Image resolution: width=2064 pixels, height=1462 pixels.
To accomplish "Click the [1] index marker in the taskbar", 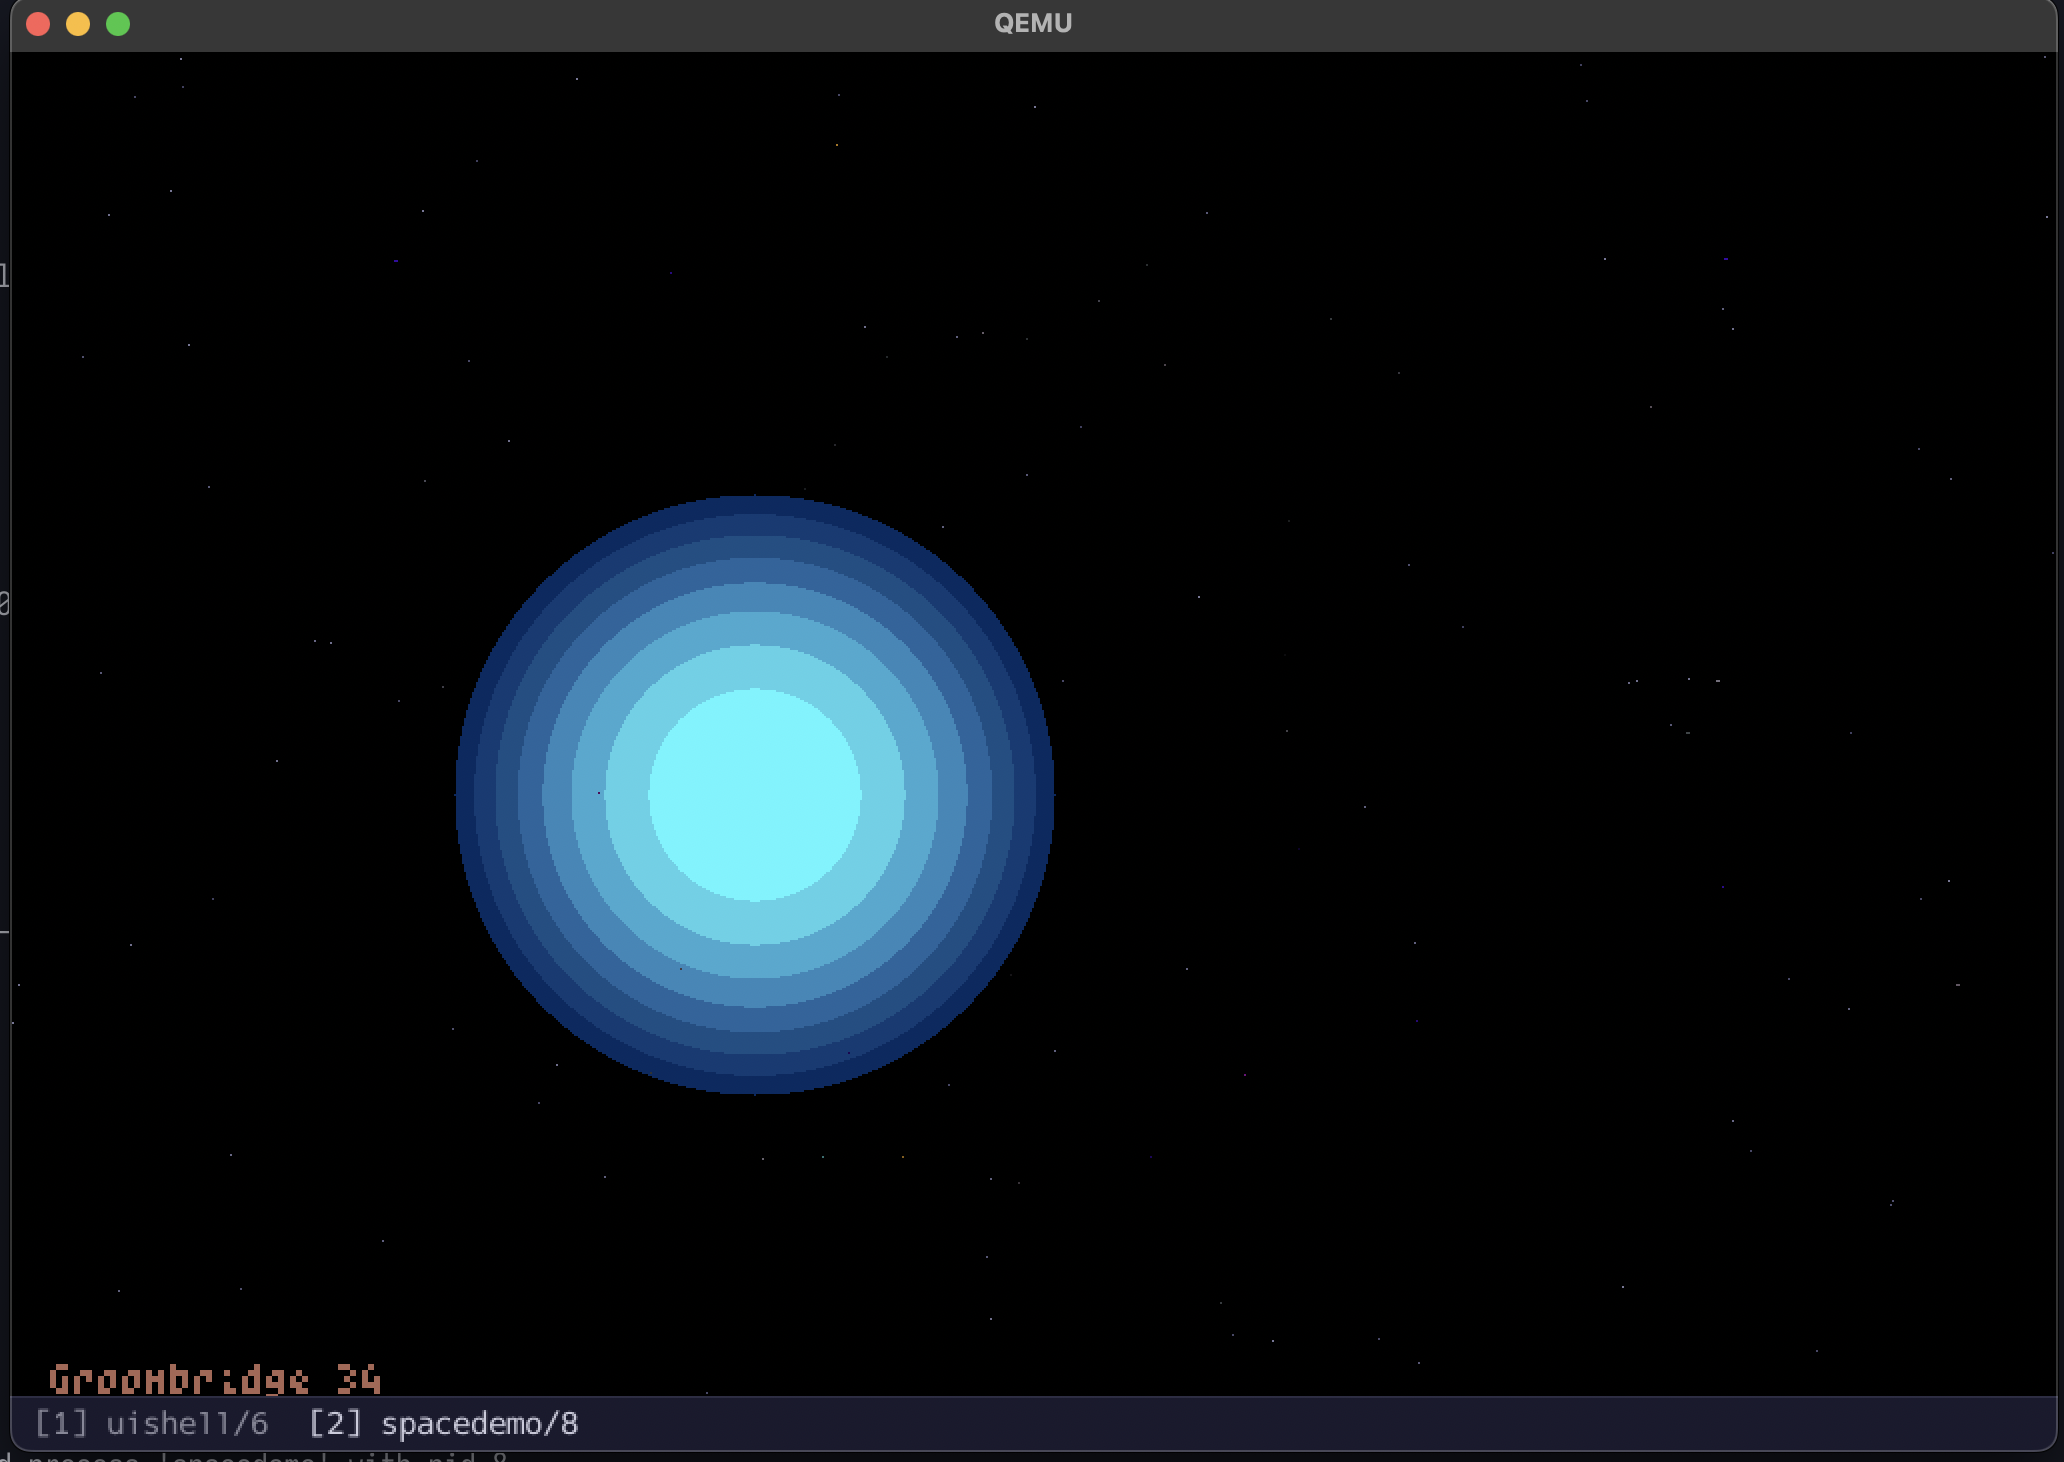I will click(x=60, y=1423).
